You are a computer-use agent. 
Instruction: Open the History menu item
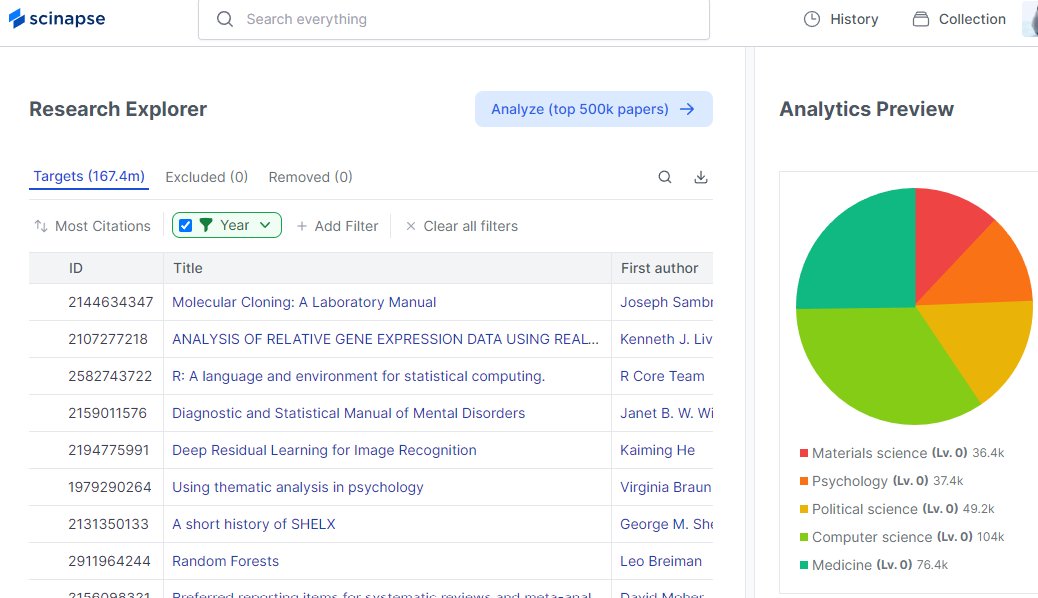(x=841, y=19)
